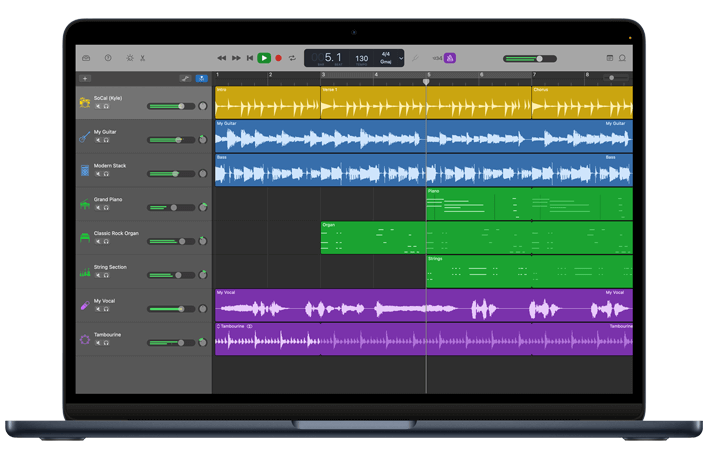This screenshot has height=454, width=709.
Task: Mute the My Guitar track
Action: click(x=98, y=140)
